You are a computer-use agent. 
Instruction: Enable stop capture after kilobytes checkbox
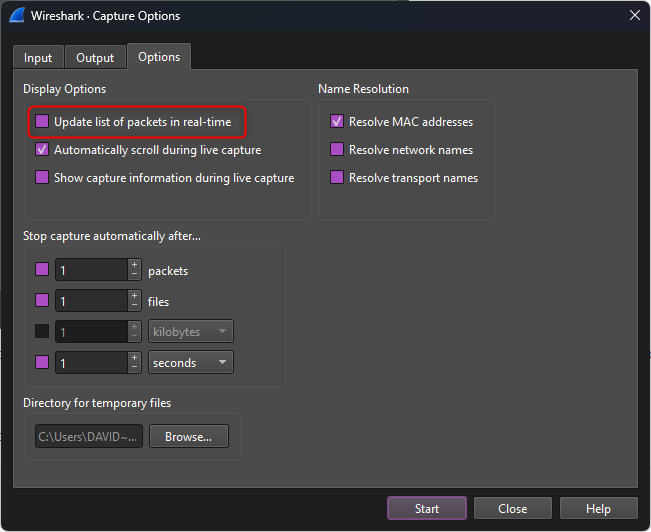tap(42, 331)
